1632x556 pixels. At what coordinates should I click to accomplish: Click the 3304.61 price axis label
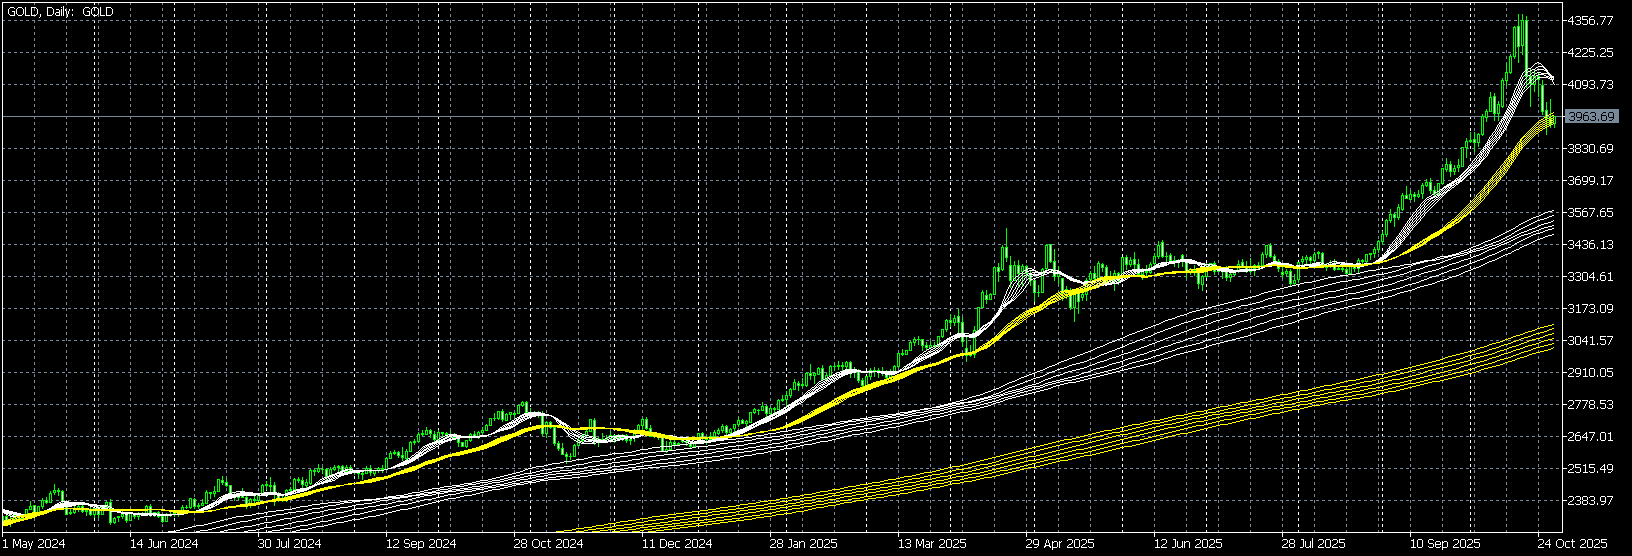(x=1590, y=277)
